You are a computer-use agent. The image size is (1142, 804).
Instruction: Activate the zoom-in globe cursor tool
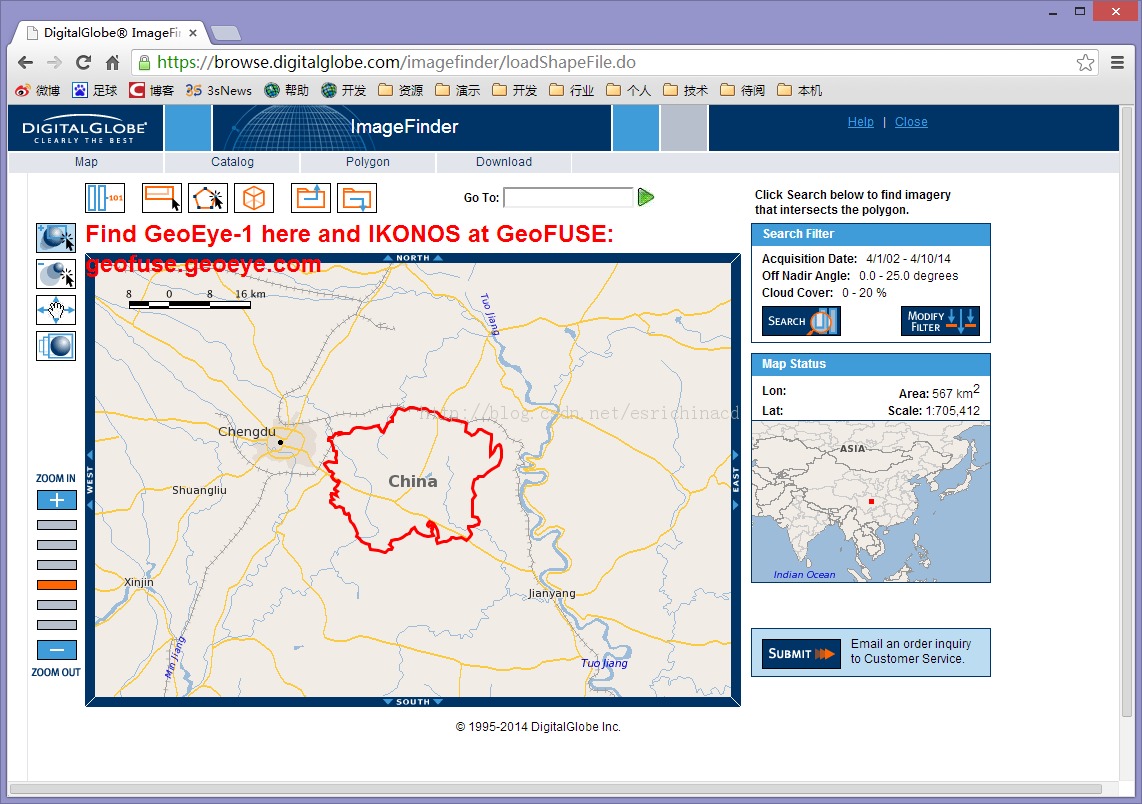(56, 238)
